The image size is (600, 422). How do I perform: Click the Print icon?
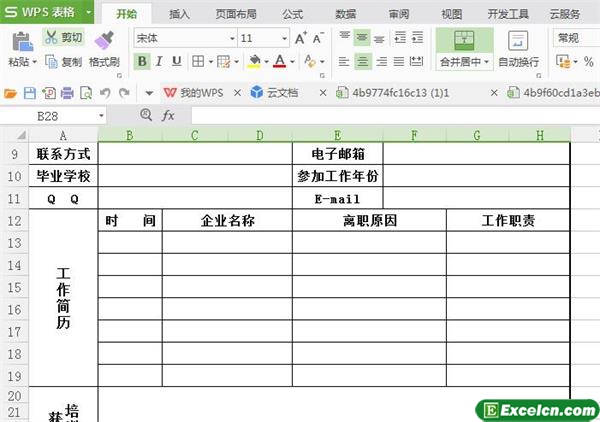pos(67,93)
